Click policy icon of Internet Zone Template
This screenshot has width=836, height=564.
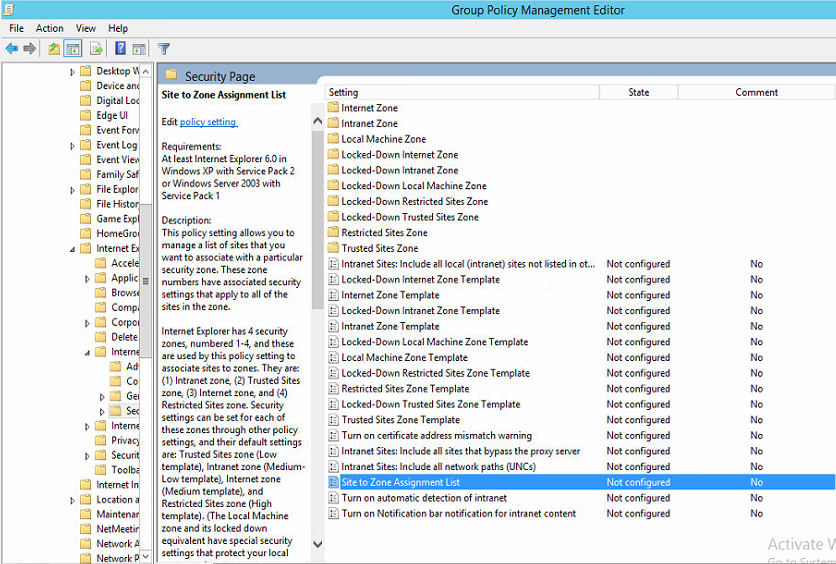[x=333, y=295]
